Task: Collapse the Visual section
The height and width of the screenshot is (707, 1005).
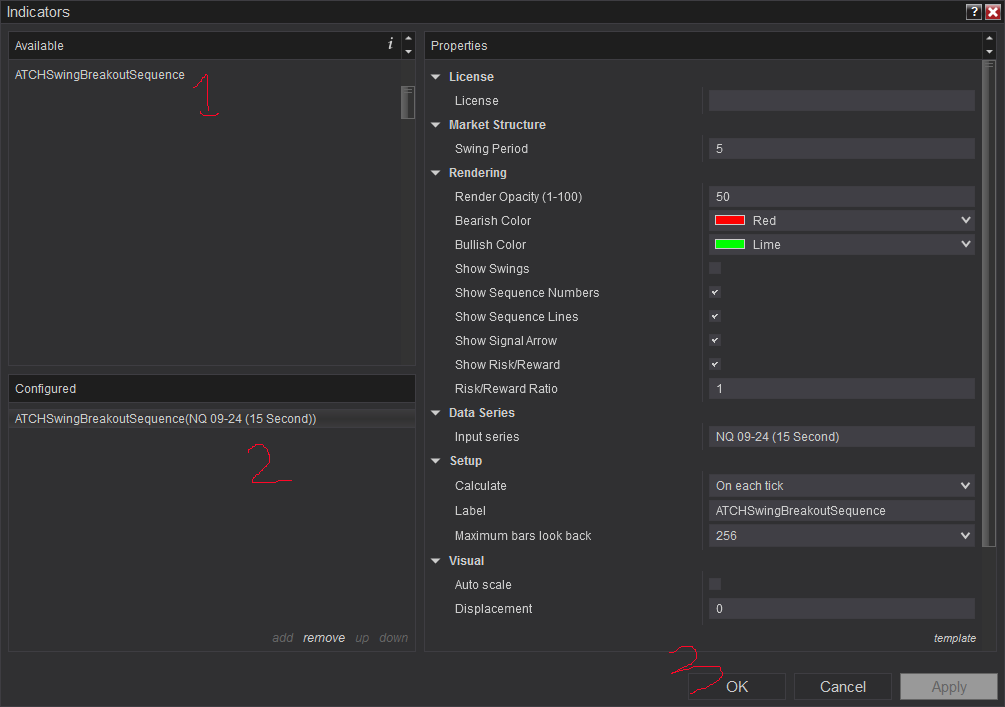Action: tap(436, 561)
